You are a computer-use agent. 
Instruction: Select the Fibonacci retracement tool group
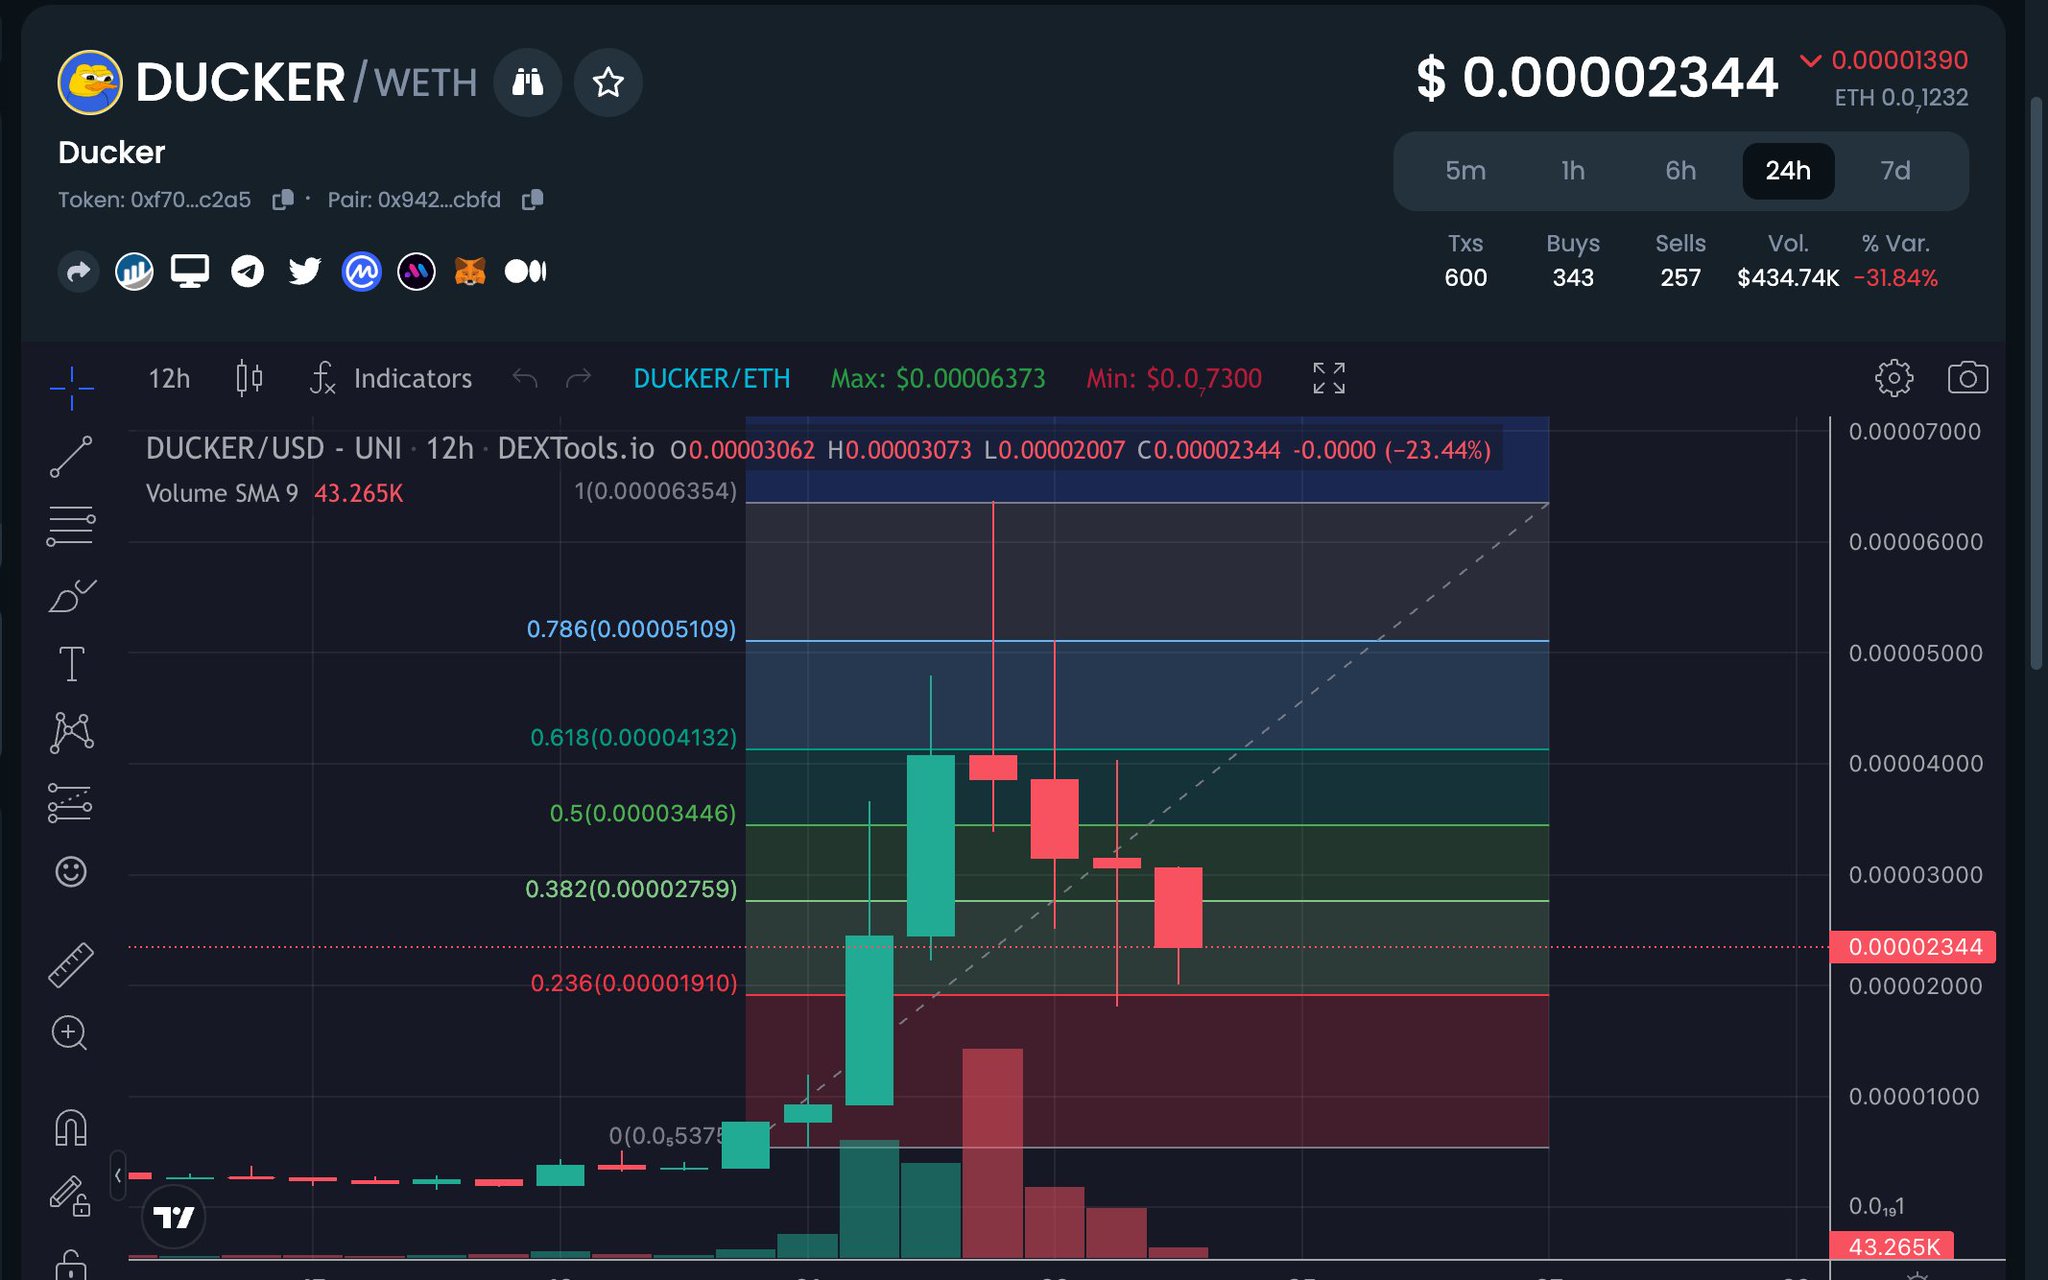(71, 526)
